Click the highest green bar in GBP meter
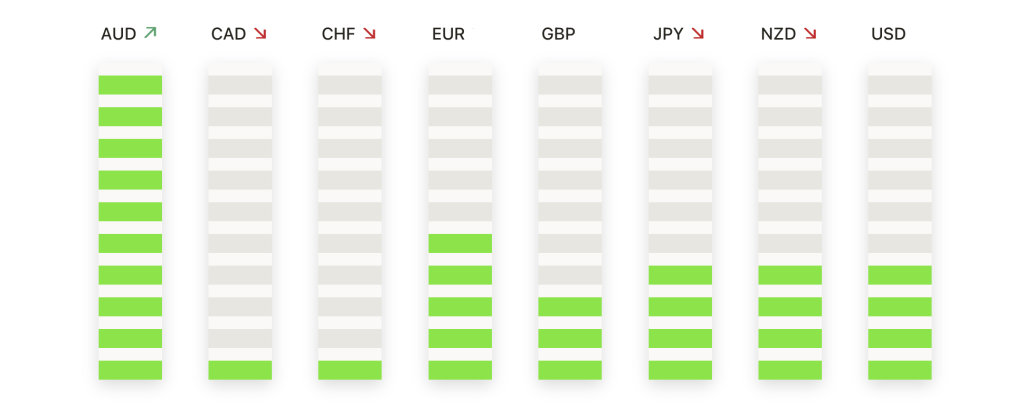Viewport: 1024px width, 414px height. (x=570, y=307)
